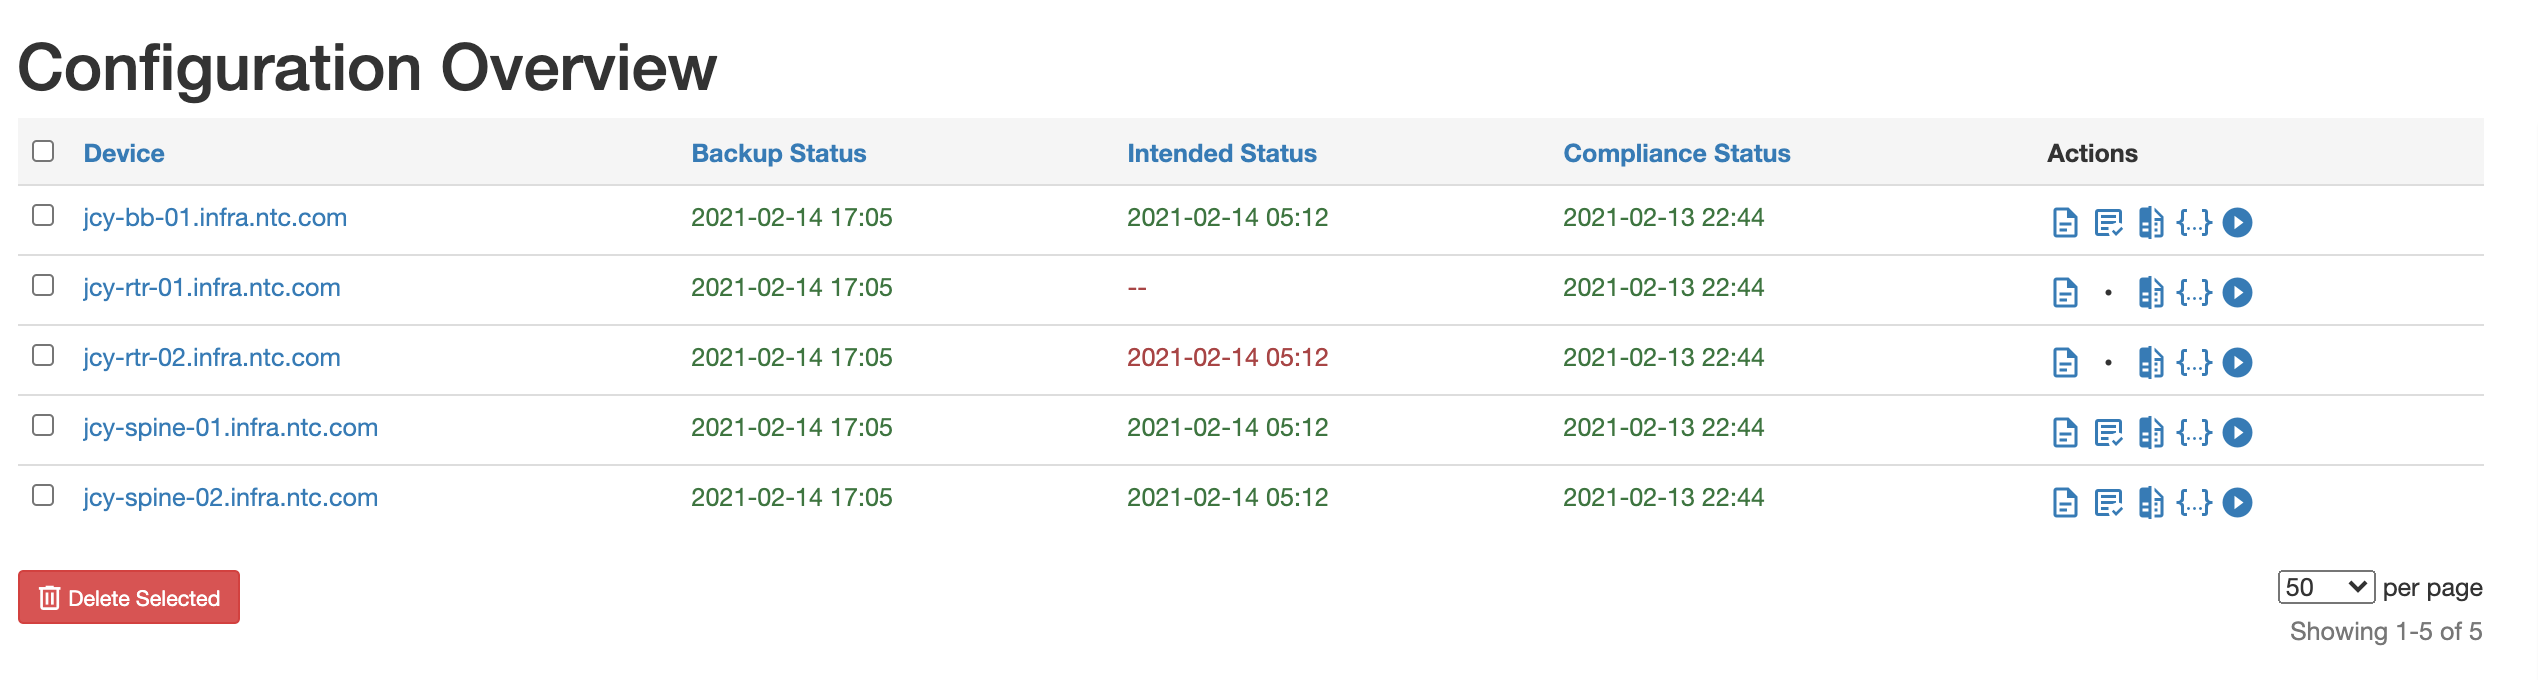Select the jcy-spine-02.infra.ntc.com row checkbox
Screen dimensions: 2538x680
tap(43, 495)
